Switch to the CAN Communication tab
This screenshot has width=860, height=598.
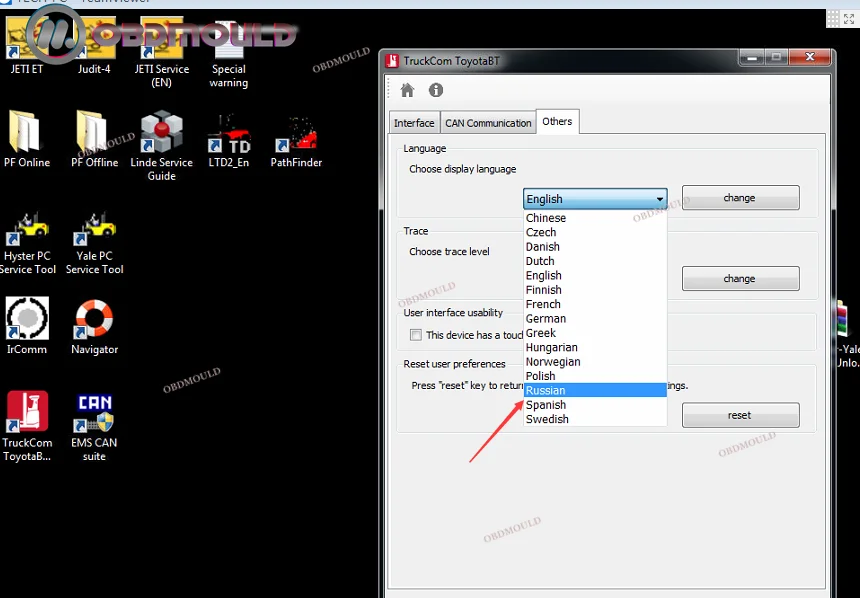488,123
